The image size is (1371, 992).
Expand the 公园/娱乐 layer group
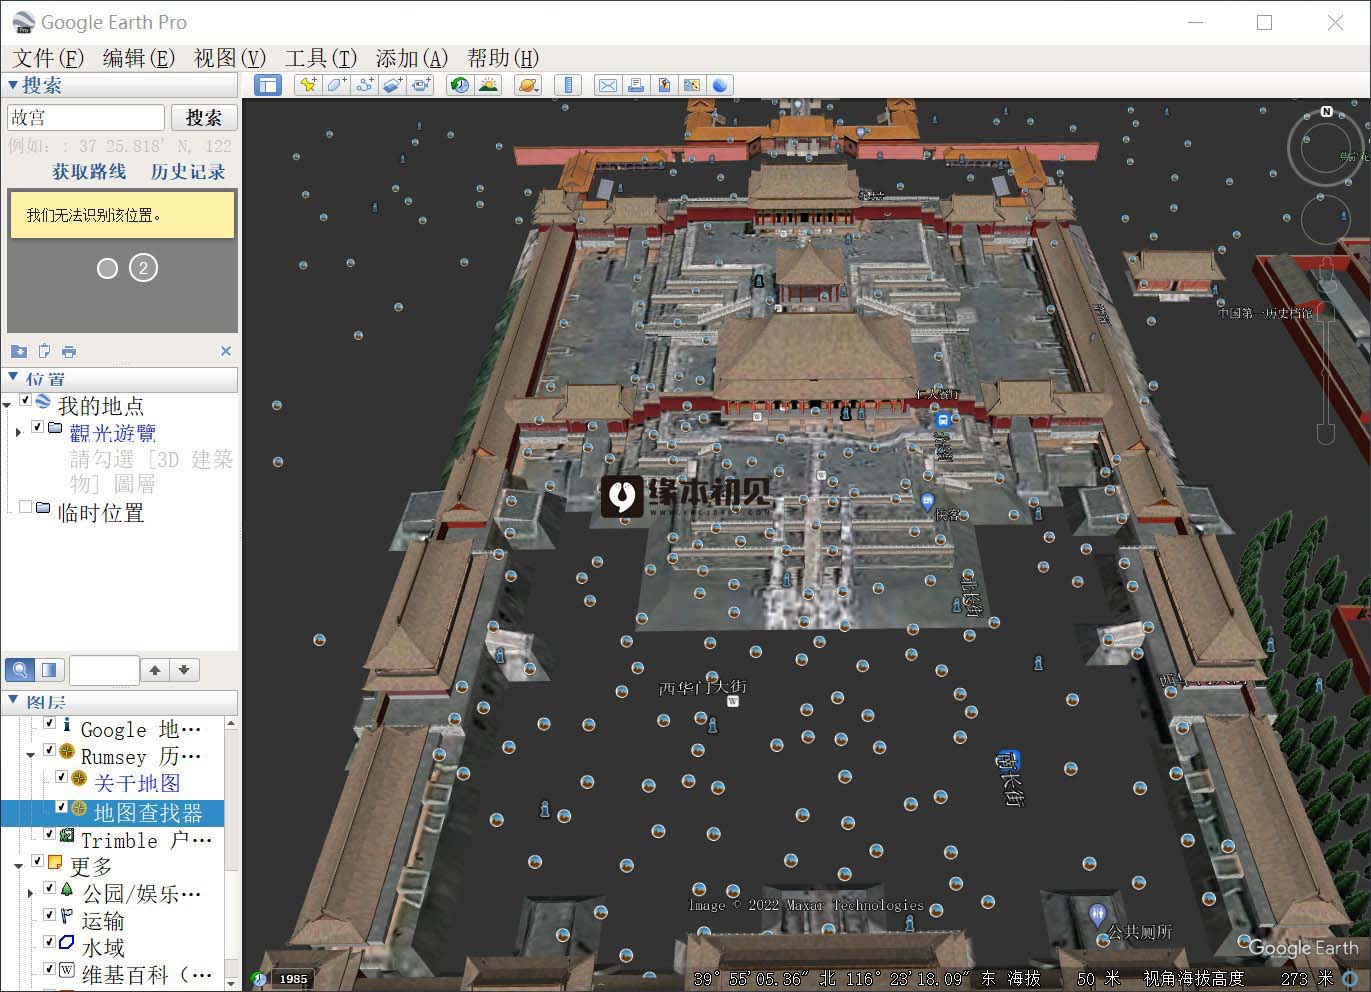[30, 892]
